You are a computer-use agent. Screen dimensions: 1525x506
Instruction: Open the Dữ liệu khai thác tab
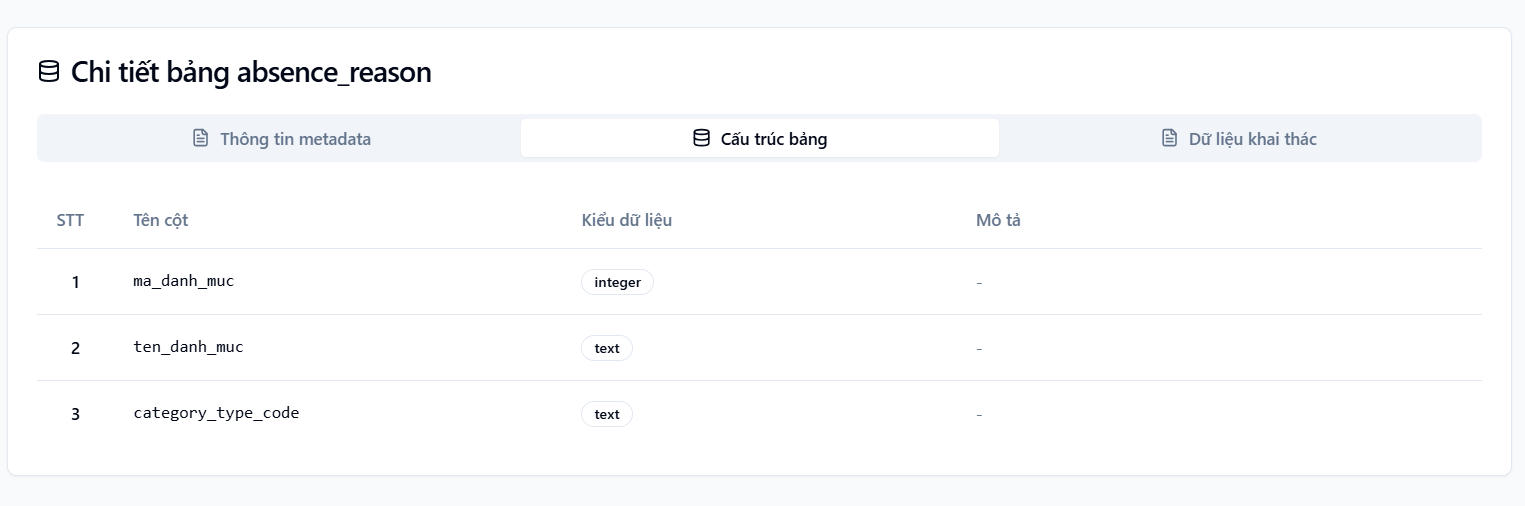pos(1239,138)
